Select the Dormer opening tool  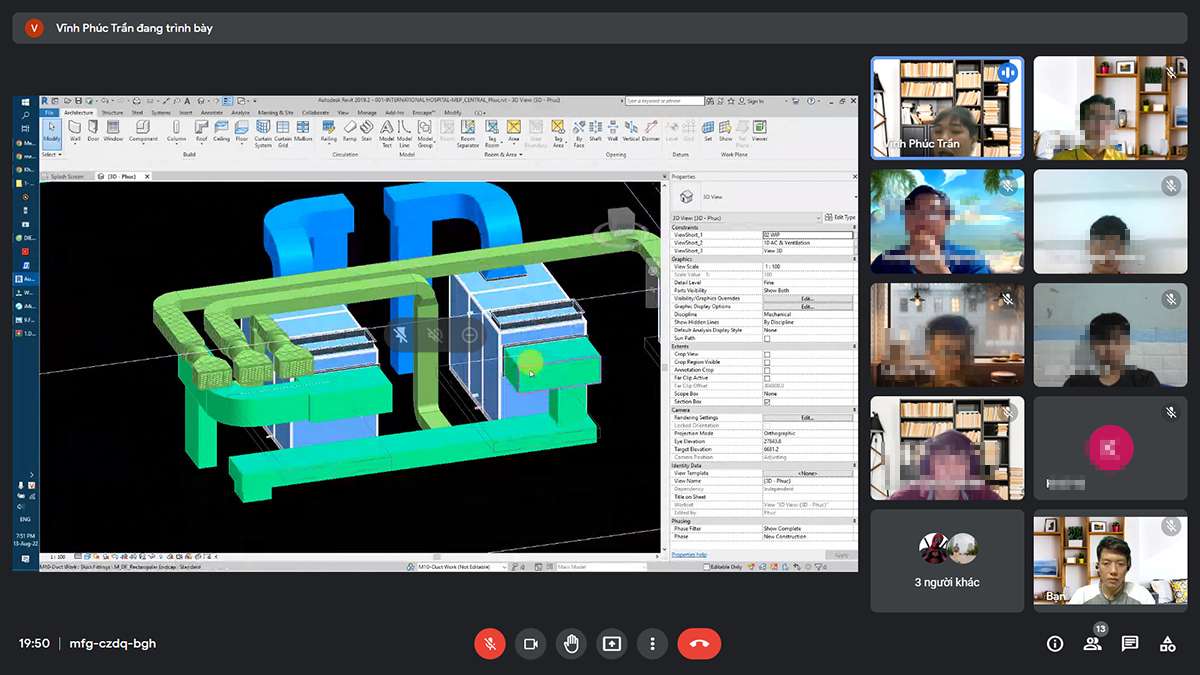(x=651, y=131)
